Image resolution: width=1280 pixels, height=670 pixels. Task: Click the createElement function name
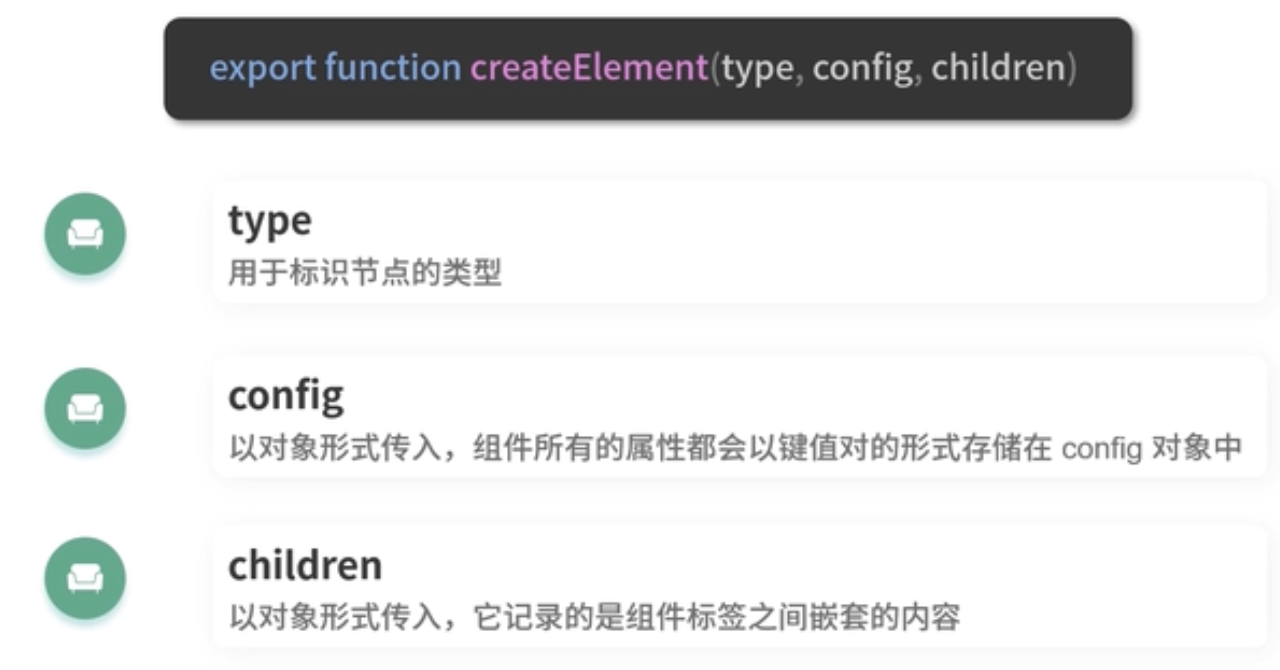(x=589, y=68)
